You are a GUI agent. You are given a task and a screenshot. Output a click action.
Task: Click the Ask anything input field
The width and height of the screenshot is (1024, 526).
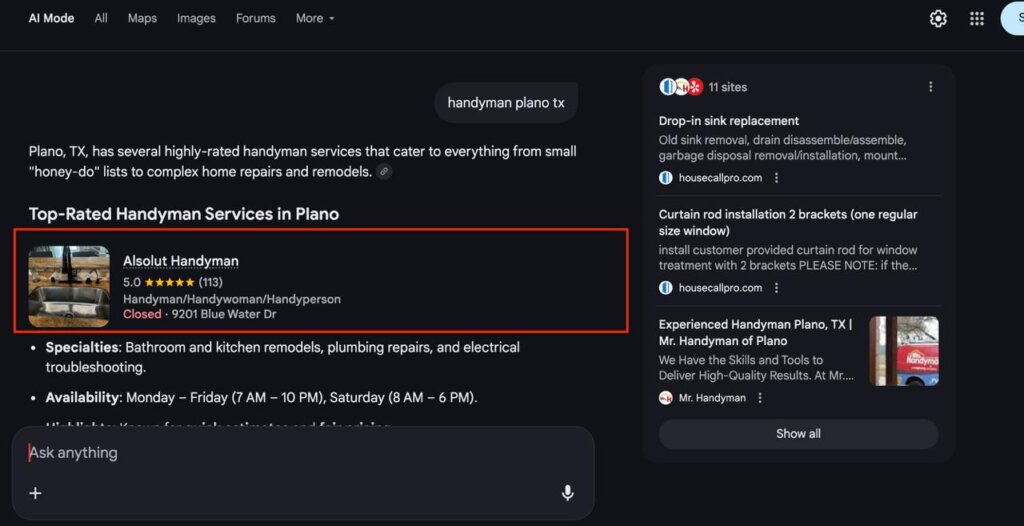303,453
